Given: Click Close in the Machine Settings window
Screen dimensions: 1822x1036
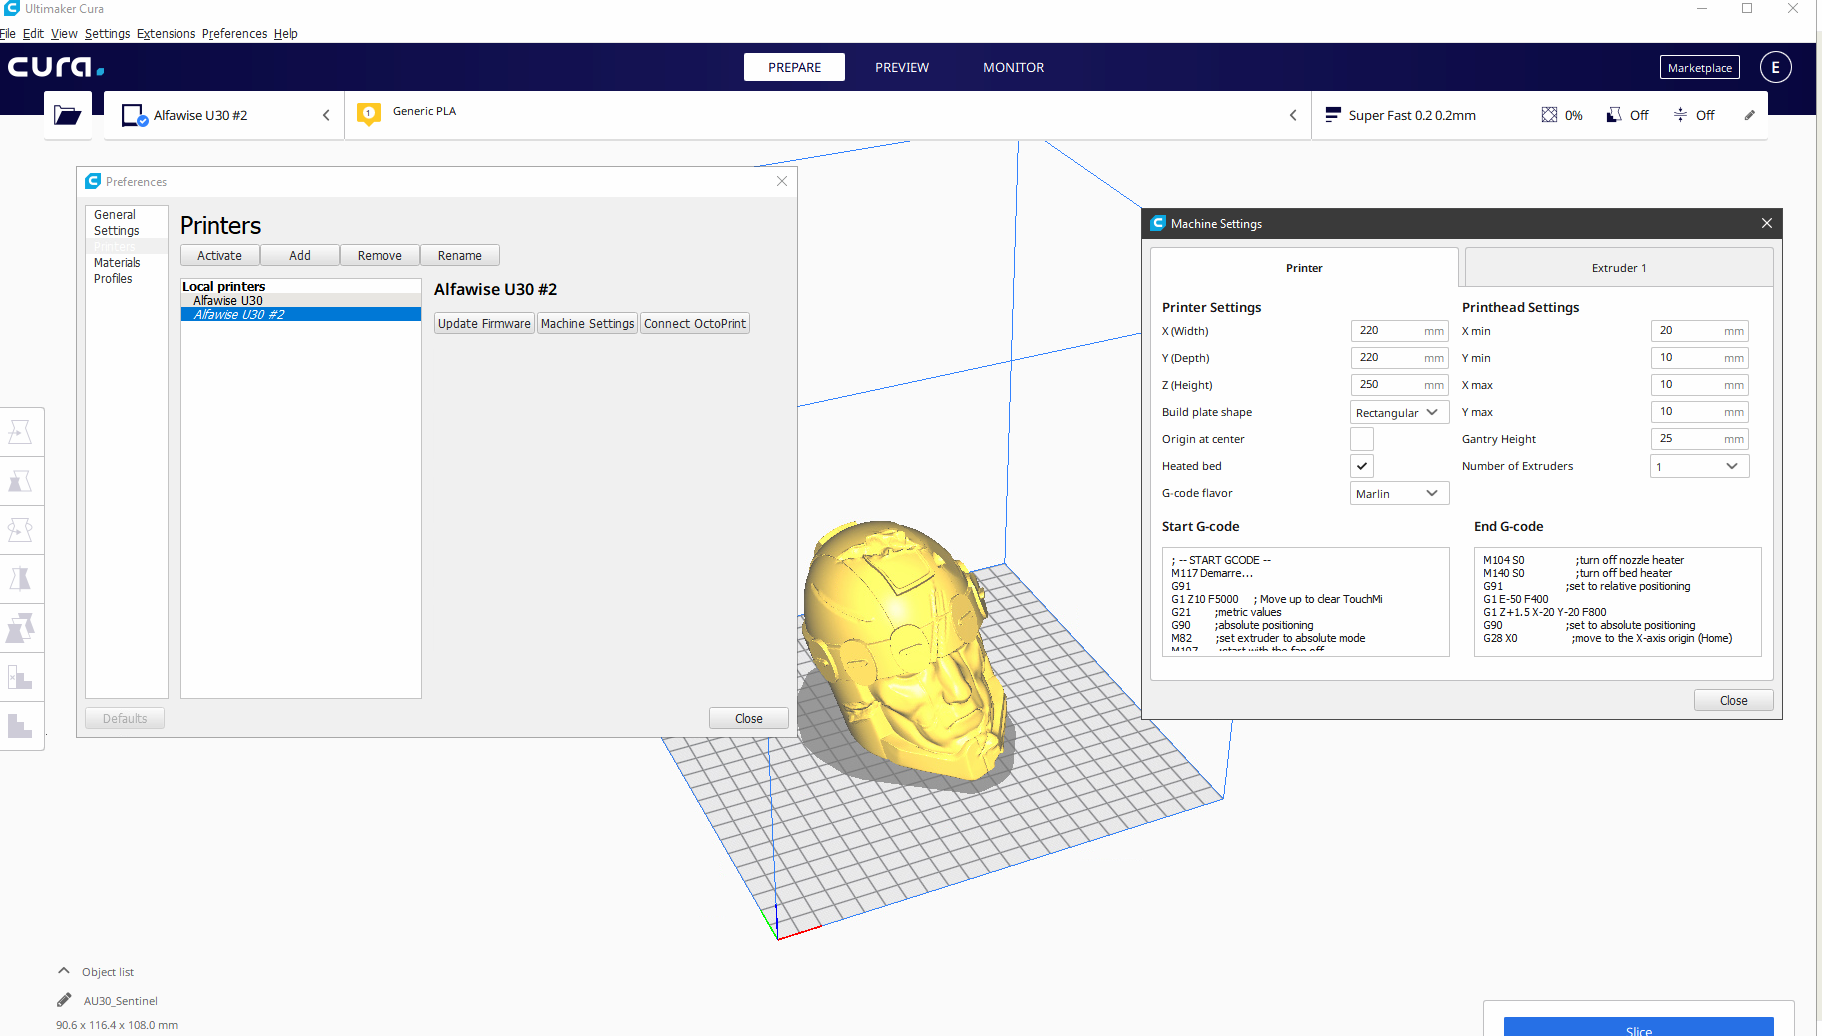Looking at the screenshot, I should tap(1733, 700).
